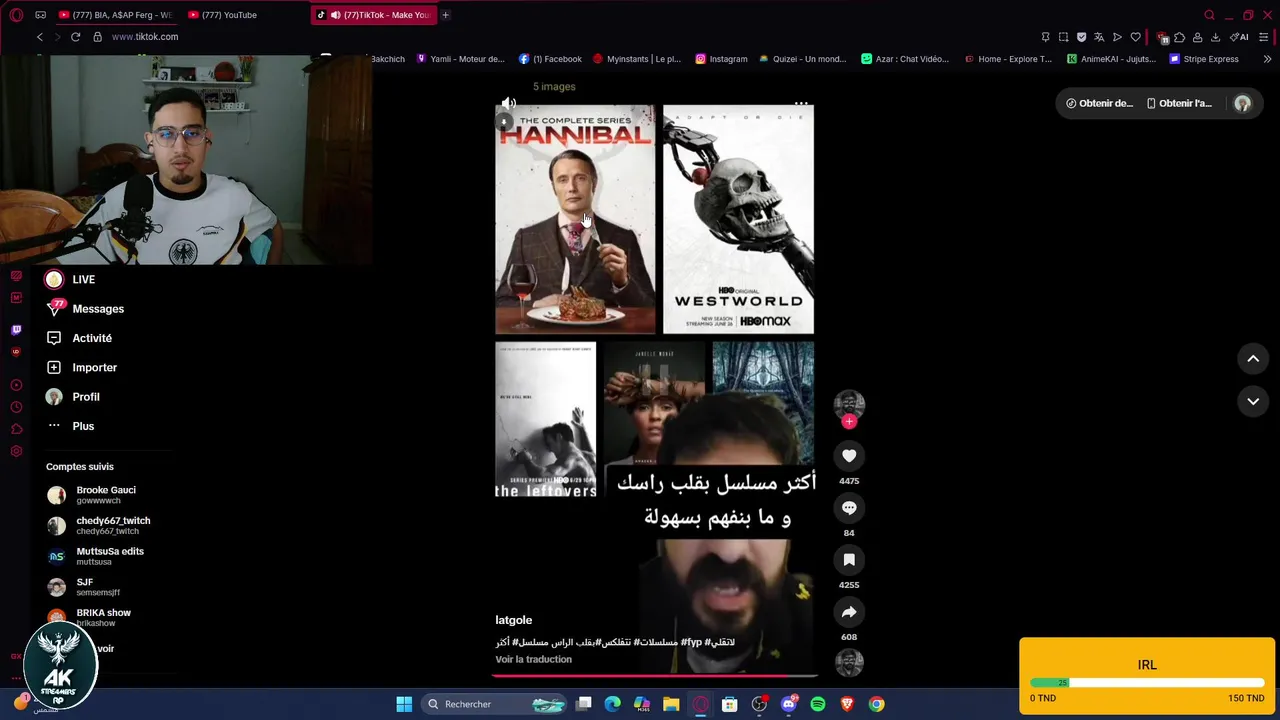1280x720 pixels.
Task: Open the Westworld poster image
Action: click(x=738, y=219)
